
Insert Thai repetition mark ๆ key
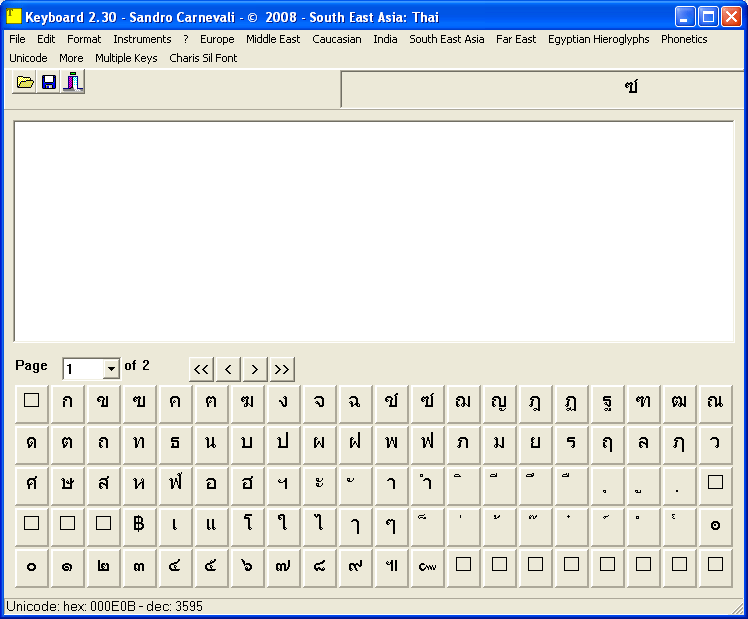pyautogui.click(x=391, y=527)
